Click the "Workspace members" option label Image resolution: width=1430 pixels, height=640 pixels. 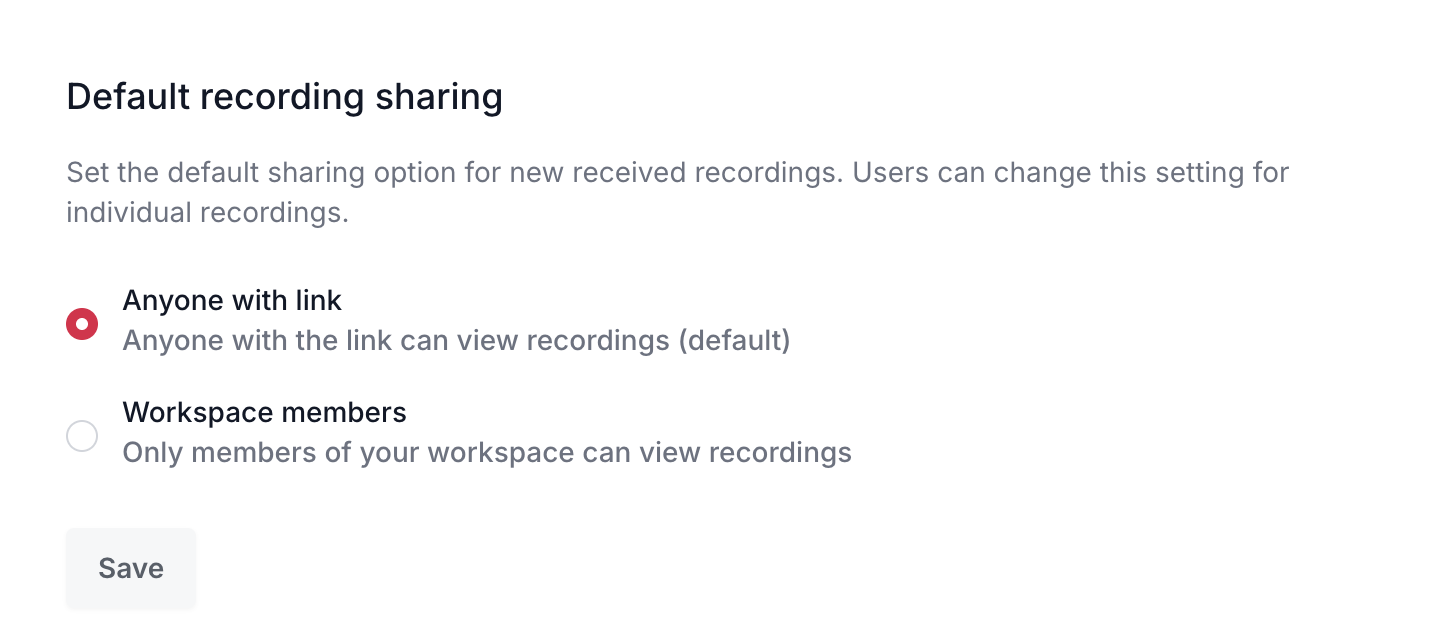click(x=264, y=412)
